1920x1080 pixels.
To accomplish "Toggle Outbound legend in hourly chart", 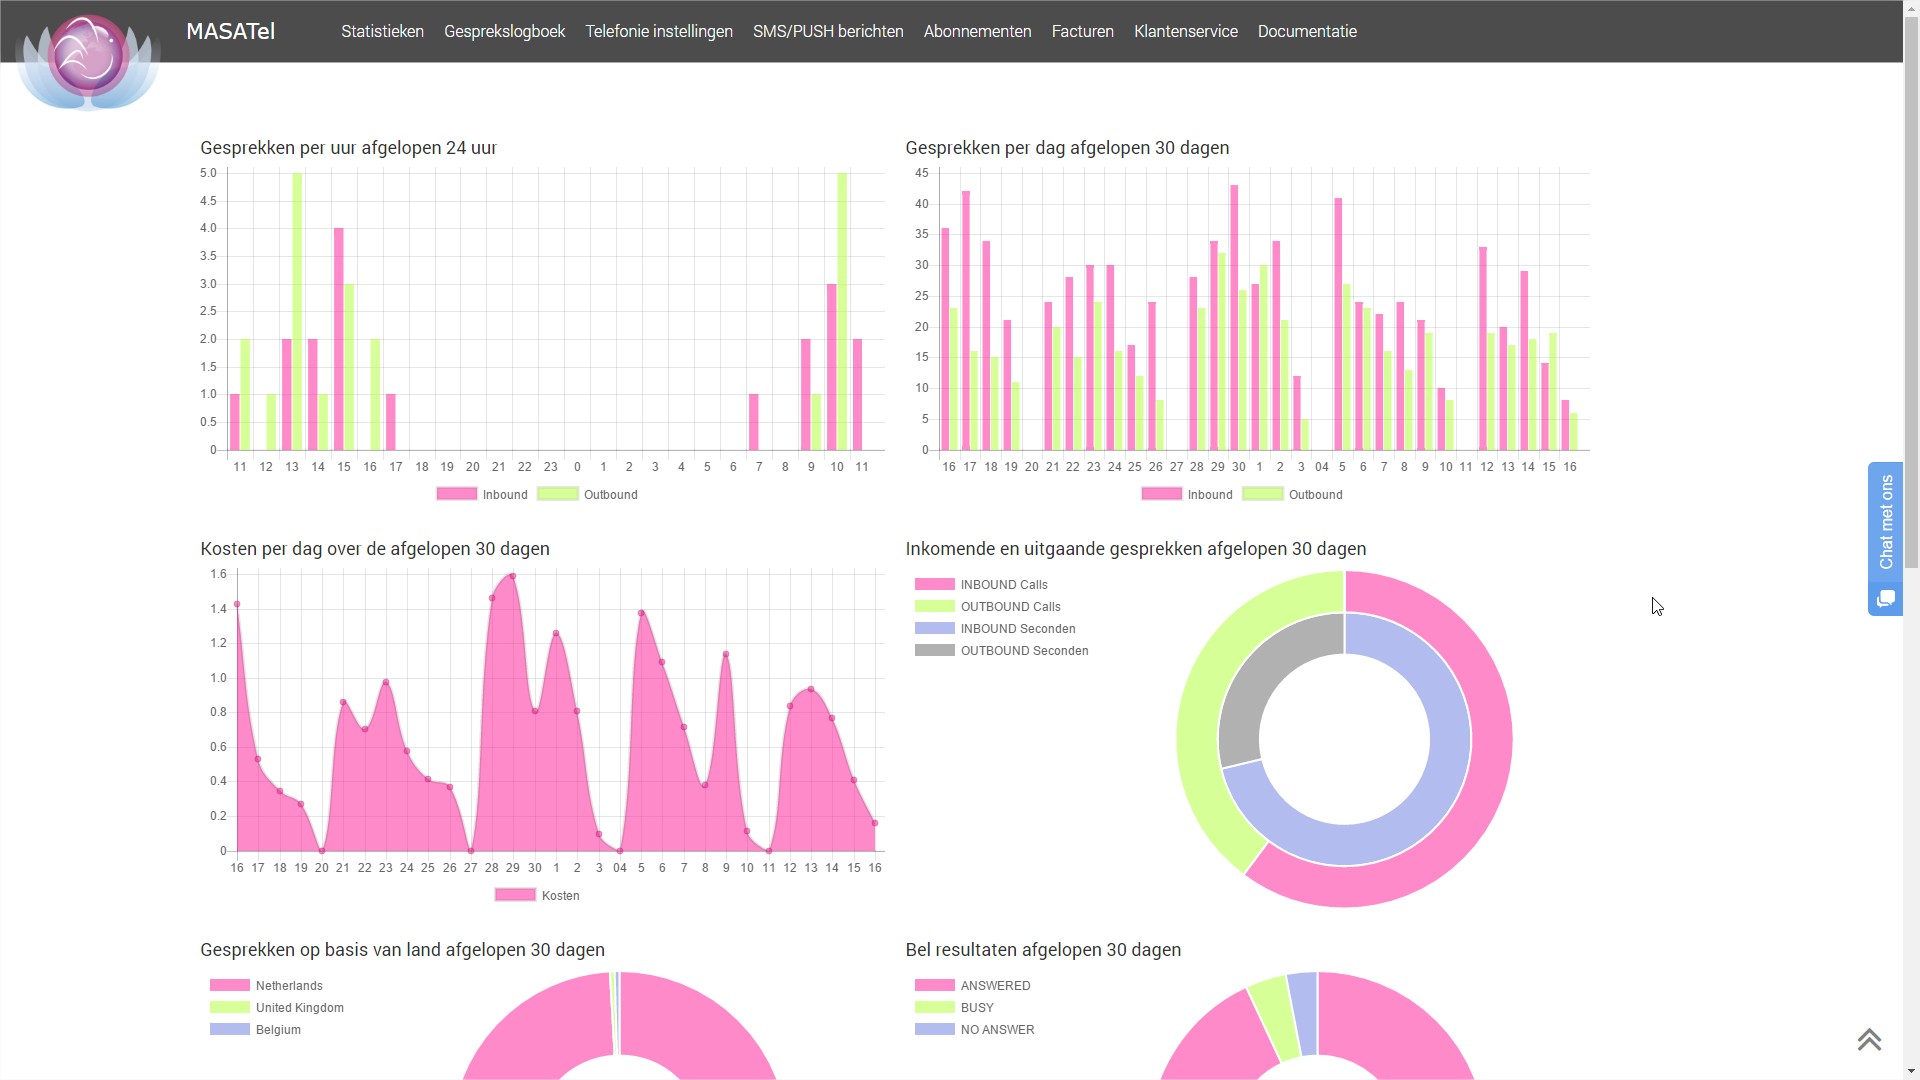I will (x=587, y=494).
